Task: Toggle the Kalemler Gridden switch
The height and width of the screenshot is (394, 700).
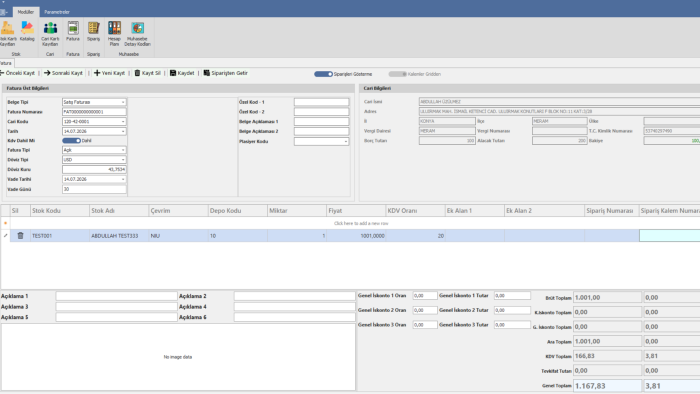Action: (397, 74)
